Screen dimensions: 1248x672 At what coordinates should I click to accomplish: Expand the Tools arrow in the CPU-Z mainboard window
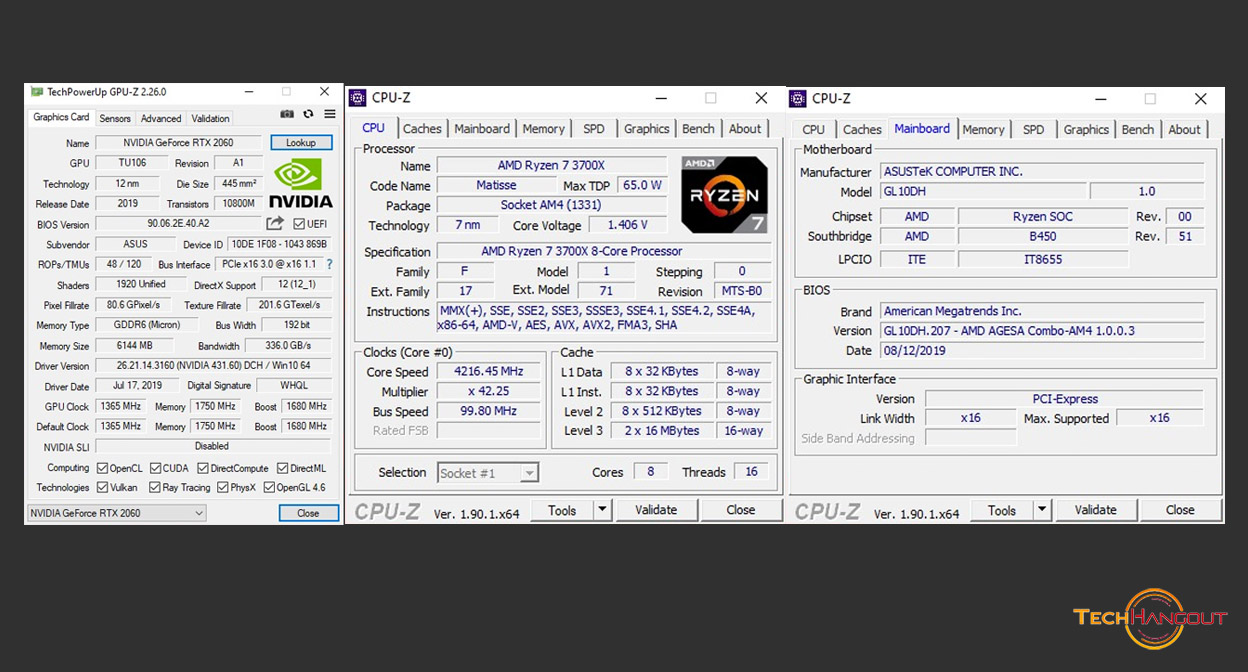(x=1042, y=510)
